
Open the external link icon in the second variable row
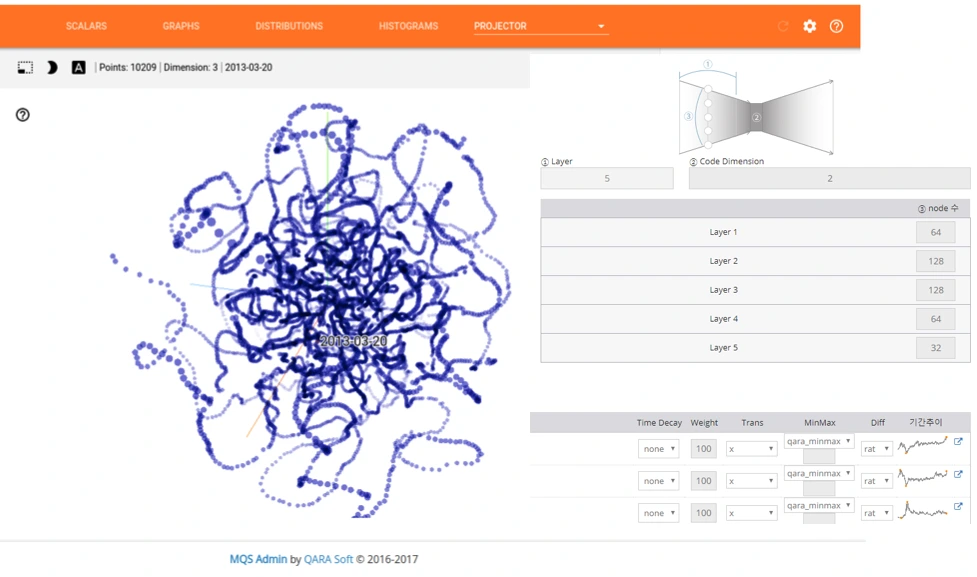[x=958, y=474]
